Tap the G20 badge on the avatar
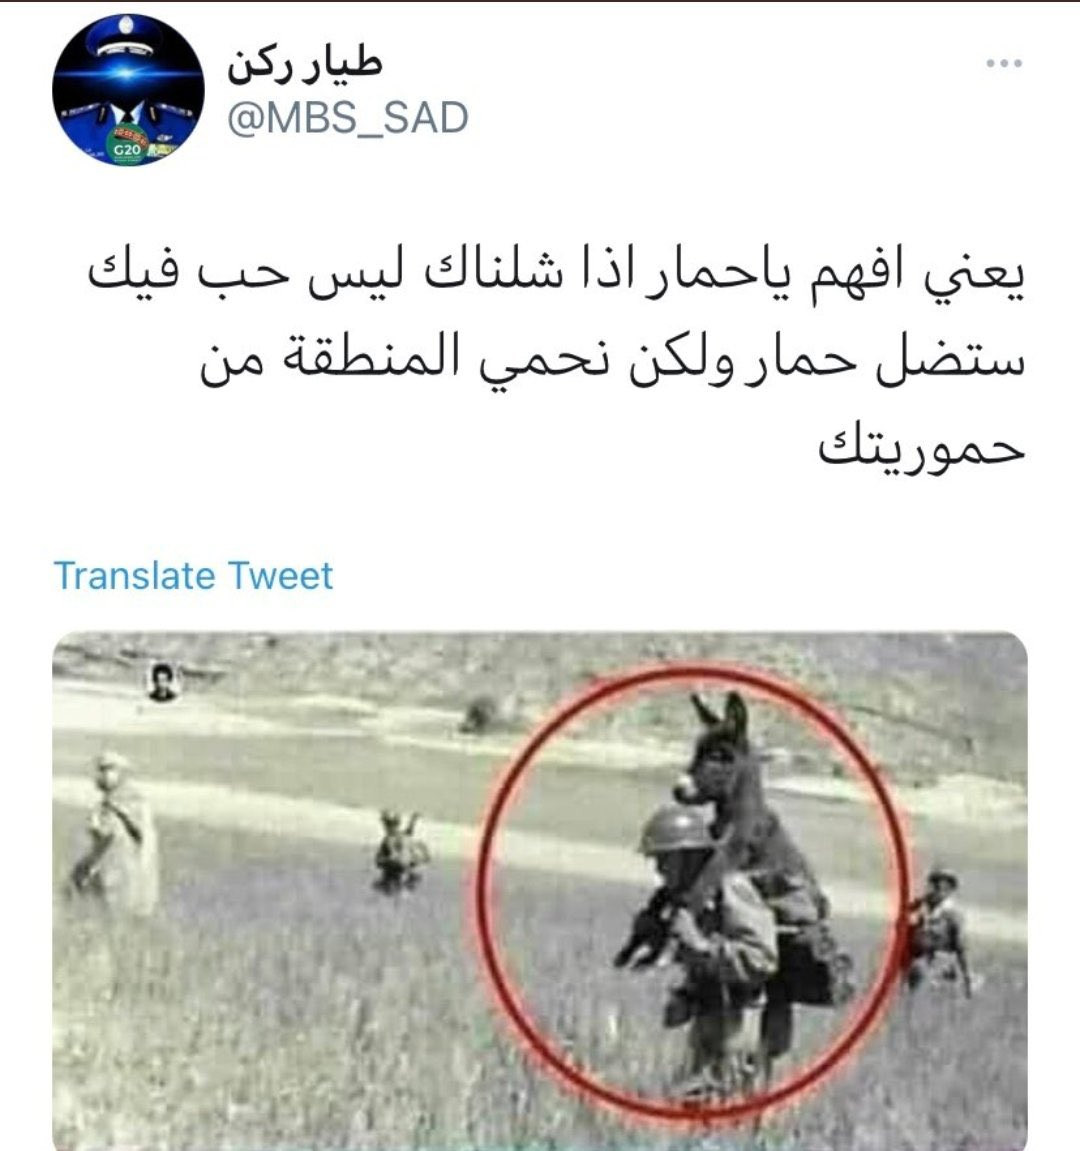 pyautogui.click(x=127, y=149)
